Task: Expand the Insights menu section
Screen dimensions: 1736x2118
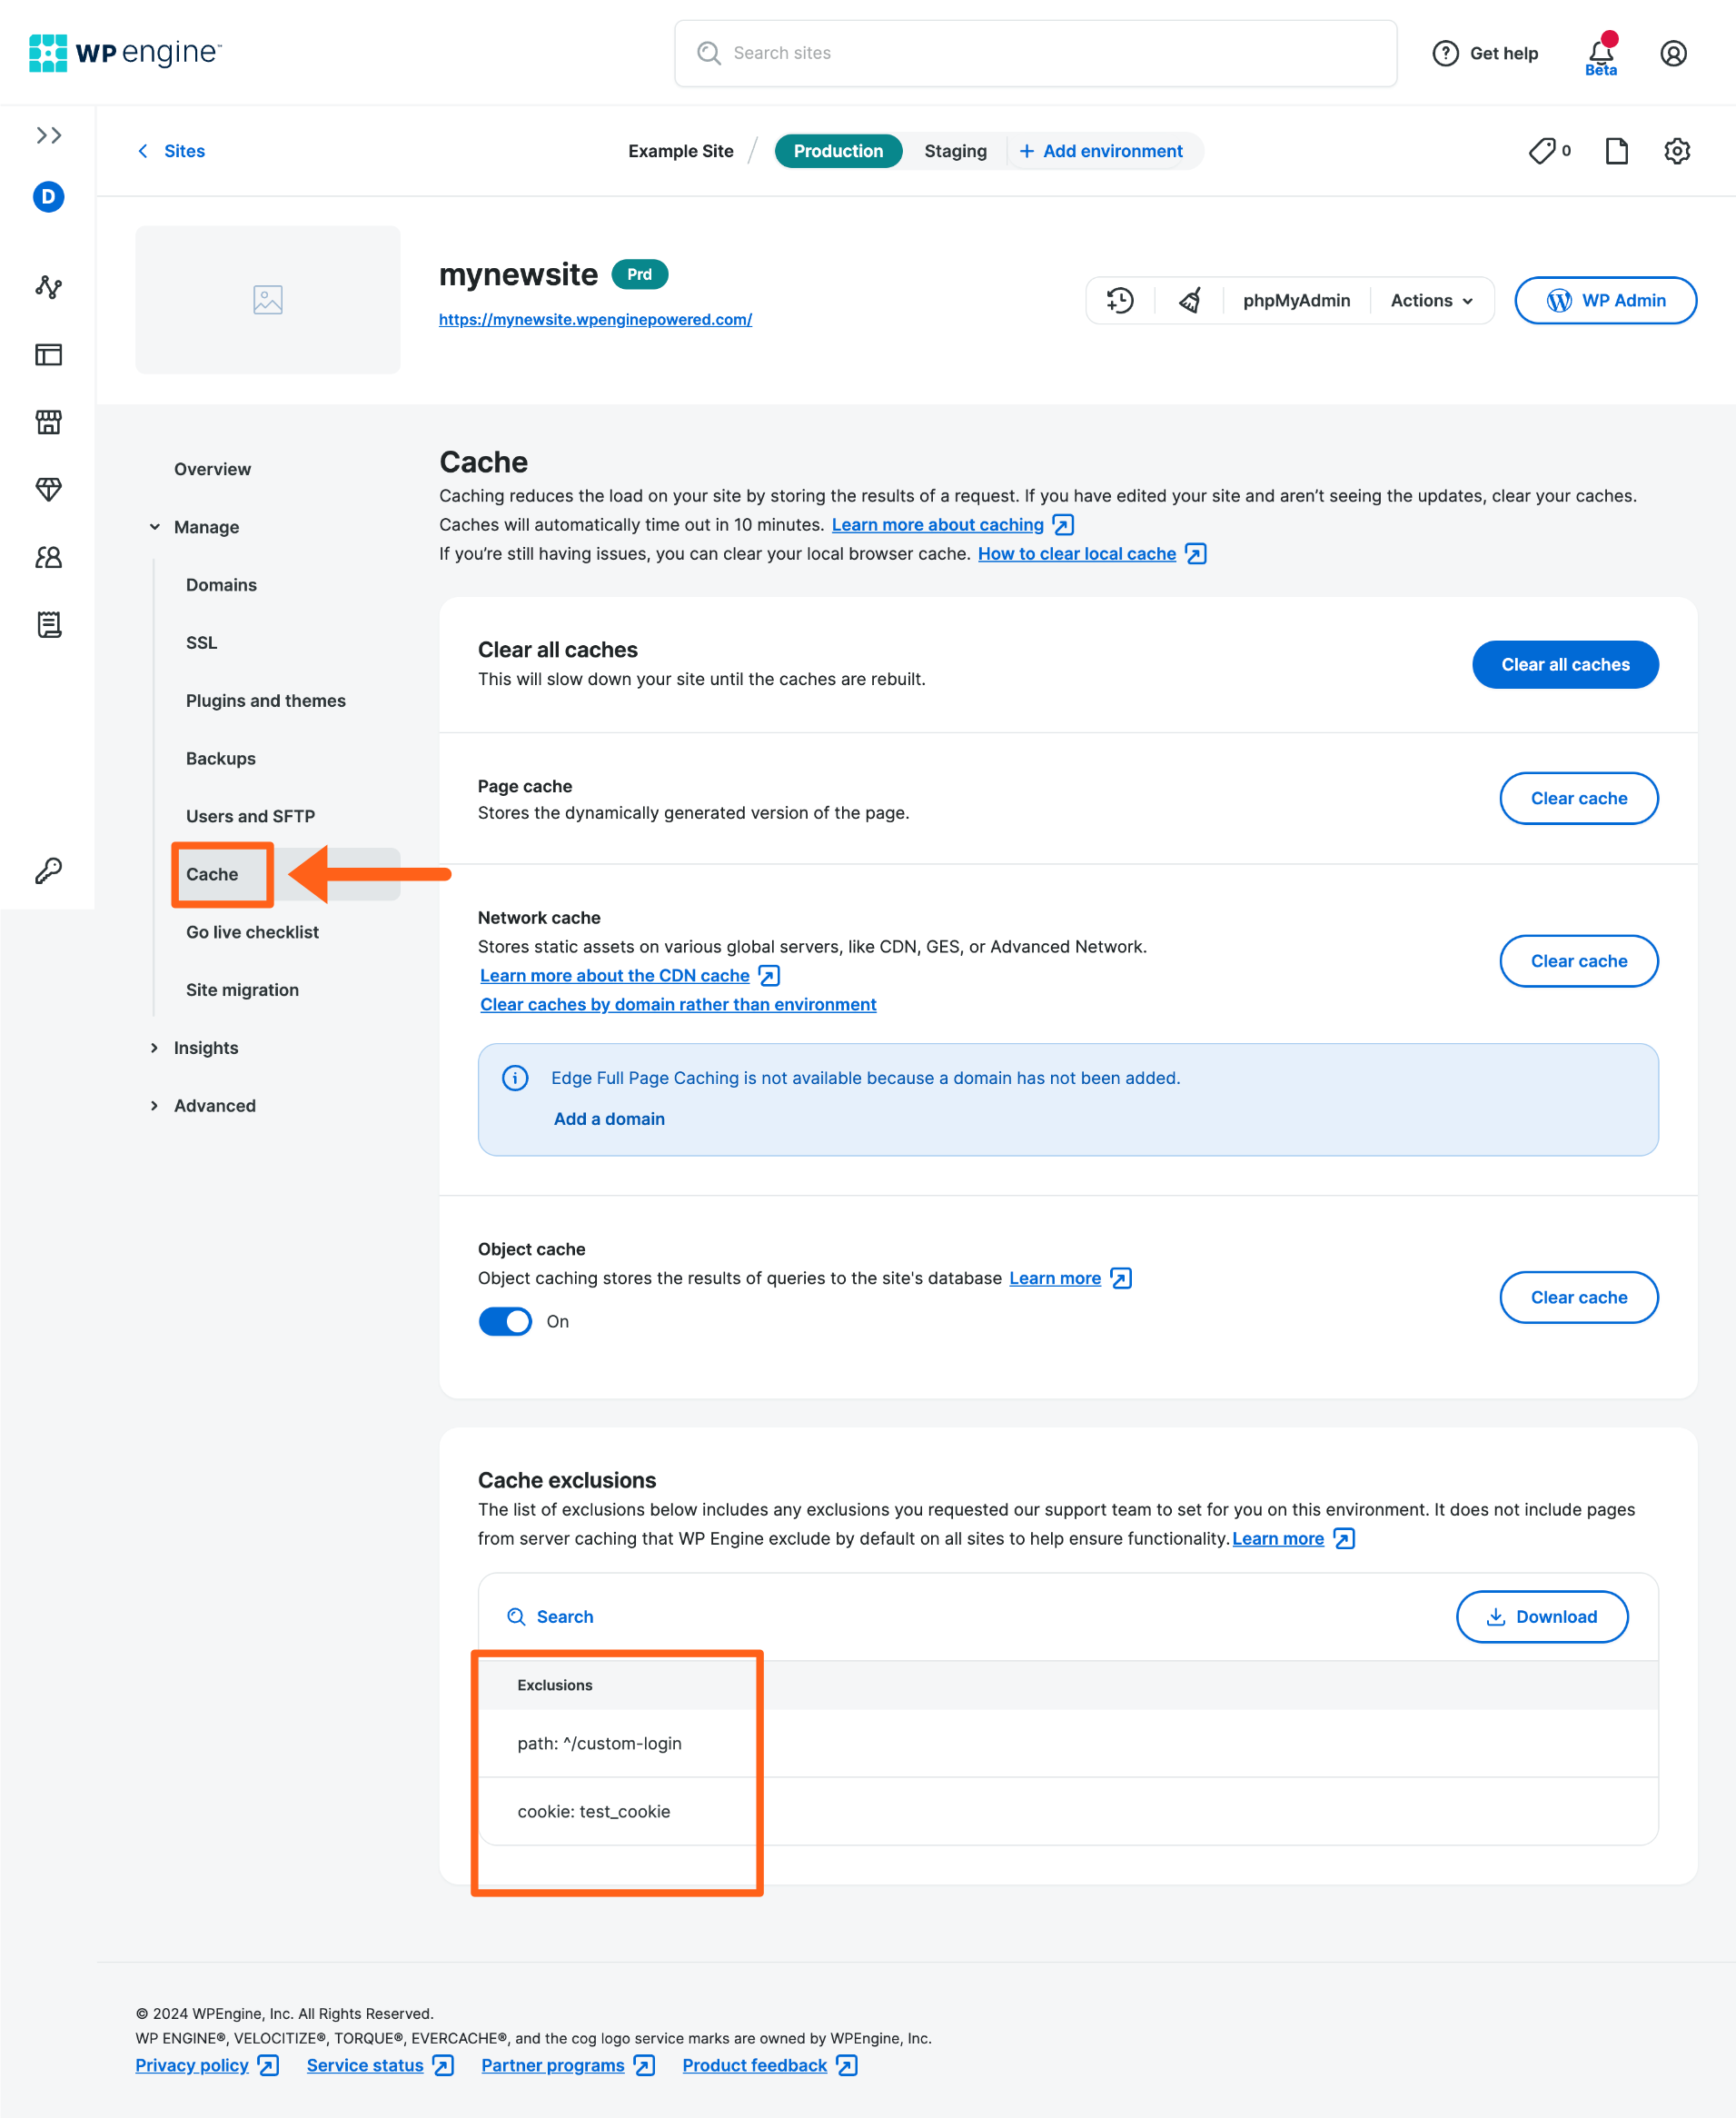Action: (x=206, y=1047)
